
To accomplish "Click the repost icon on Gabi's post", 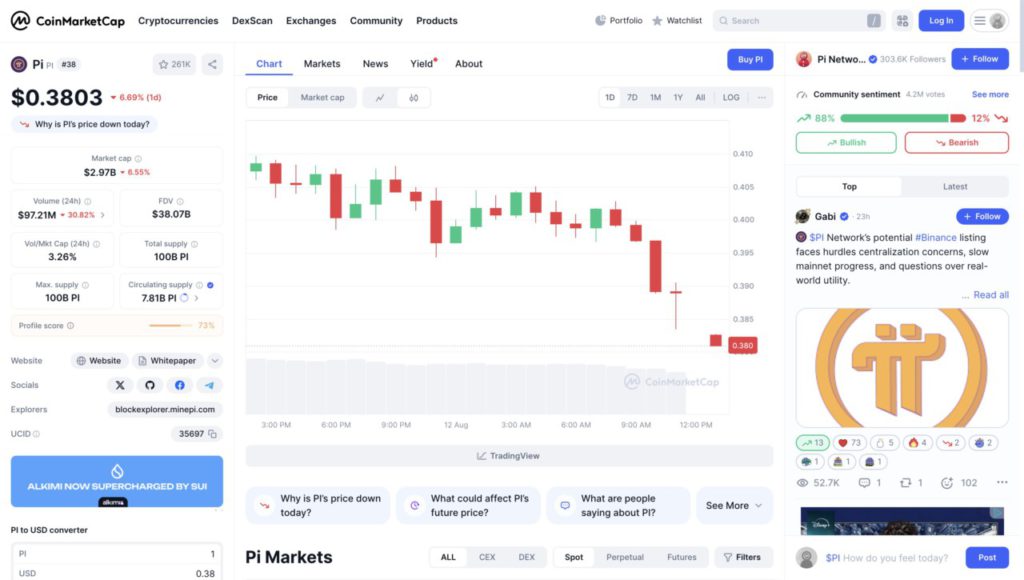I will click(906, 483).
